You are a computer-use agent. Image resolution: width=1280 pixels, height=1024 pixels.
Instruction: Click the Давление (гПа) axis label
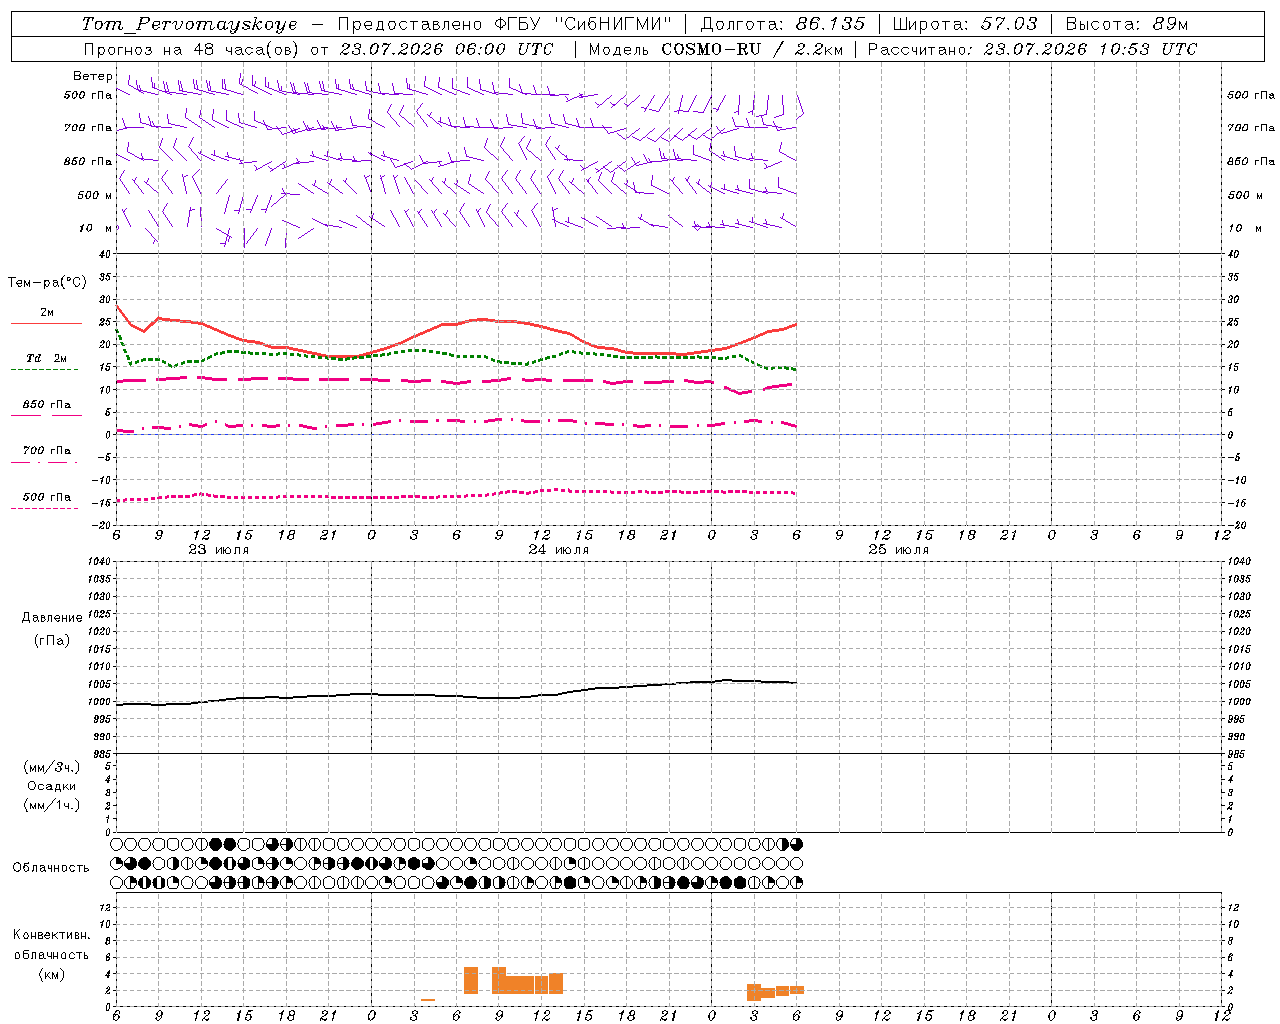pyautogui.click(x=51, y=629)
